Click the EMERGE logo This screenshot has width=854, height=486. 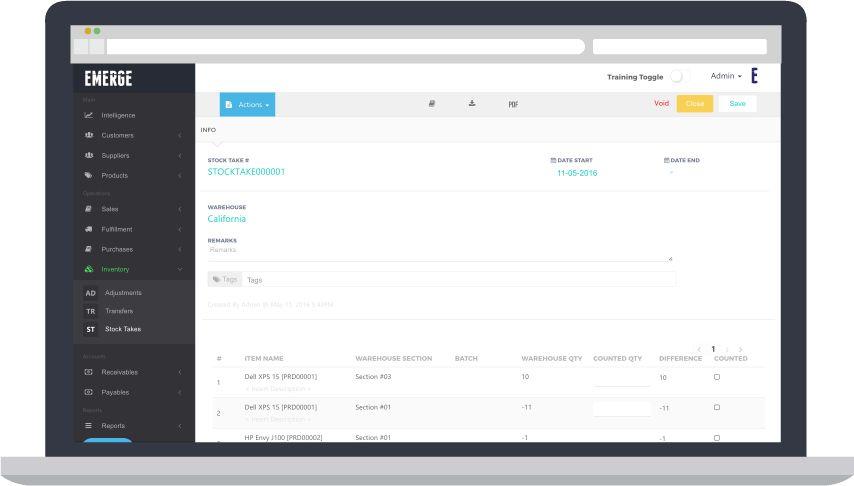(x=108, y=78)
